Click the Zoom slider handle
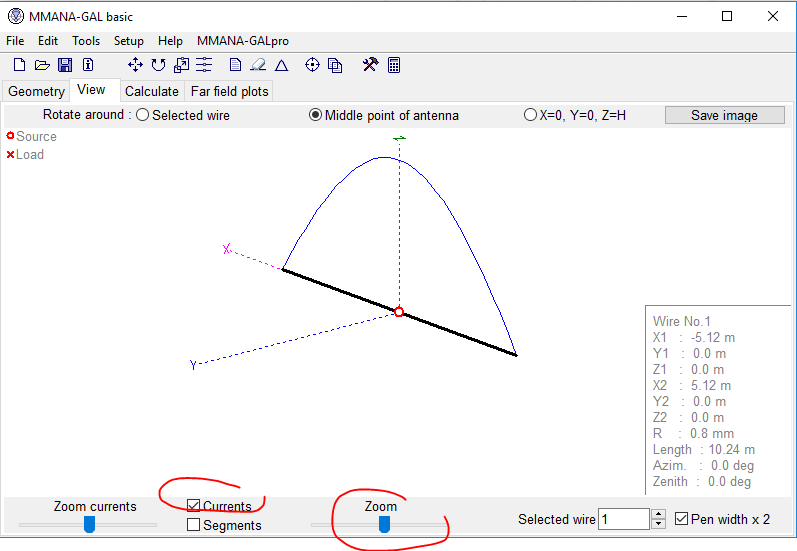This screenshot has height=551, width=797. click(x=384, y=524)
